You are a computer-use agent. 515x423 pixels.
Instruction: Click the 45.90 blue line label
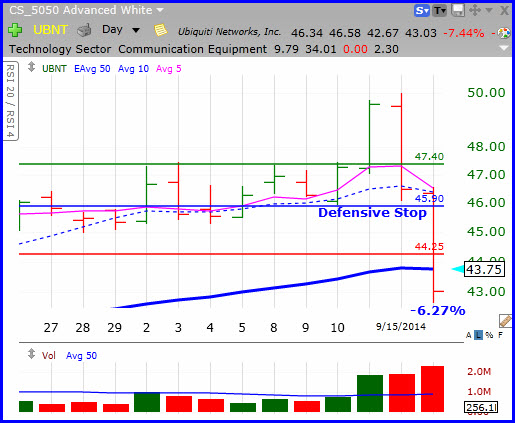tap(429, 199)
